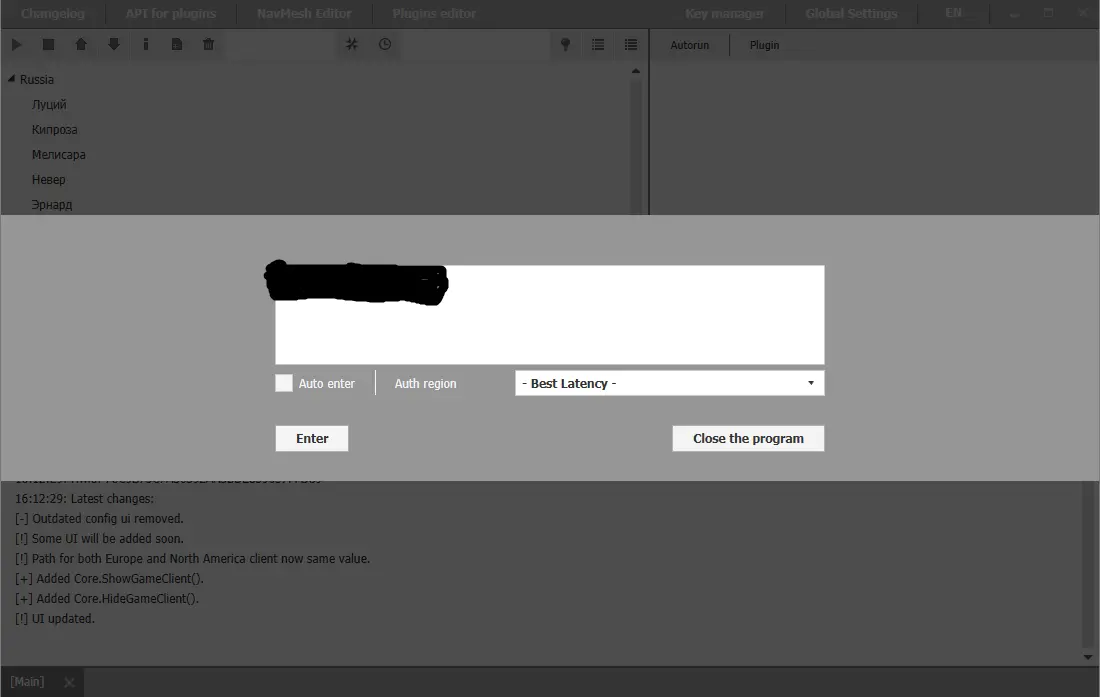Viewport: 1100px width, 697px height.
Task: Select the Мелисара server in the list
Action: point(59,155)
